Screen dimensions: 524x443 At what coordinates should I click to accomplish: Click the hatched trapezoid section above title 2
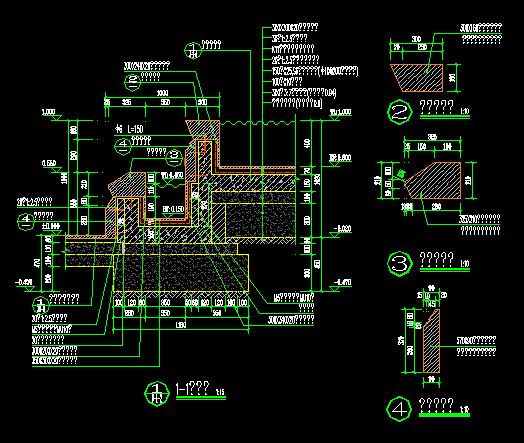tap(418, 78)
